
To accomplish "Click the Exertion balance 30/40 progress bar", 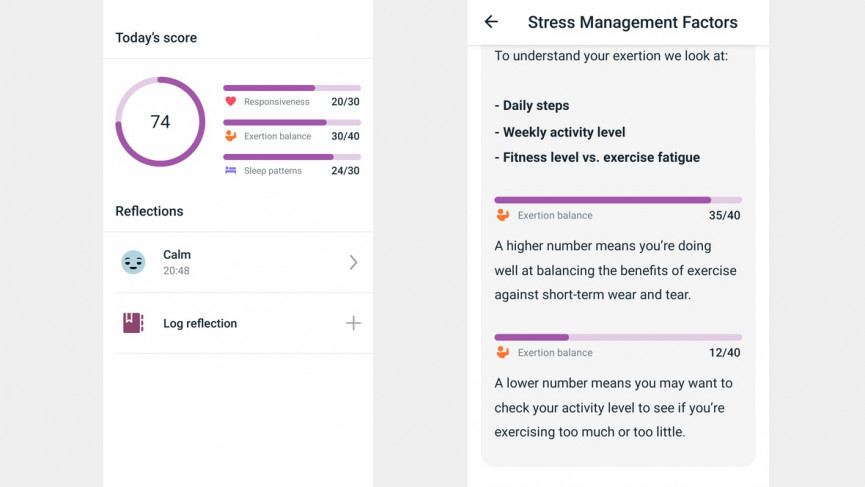I will coord(291,122).
